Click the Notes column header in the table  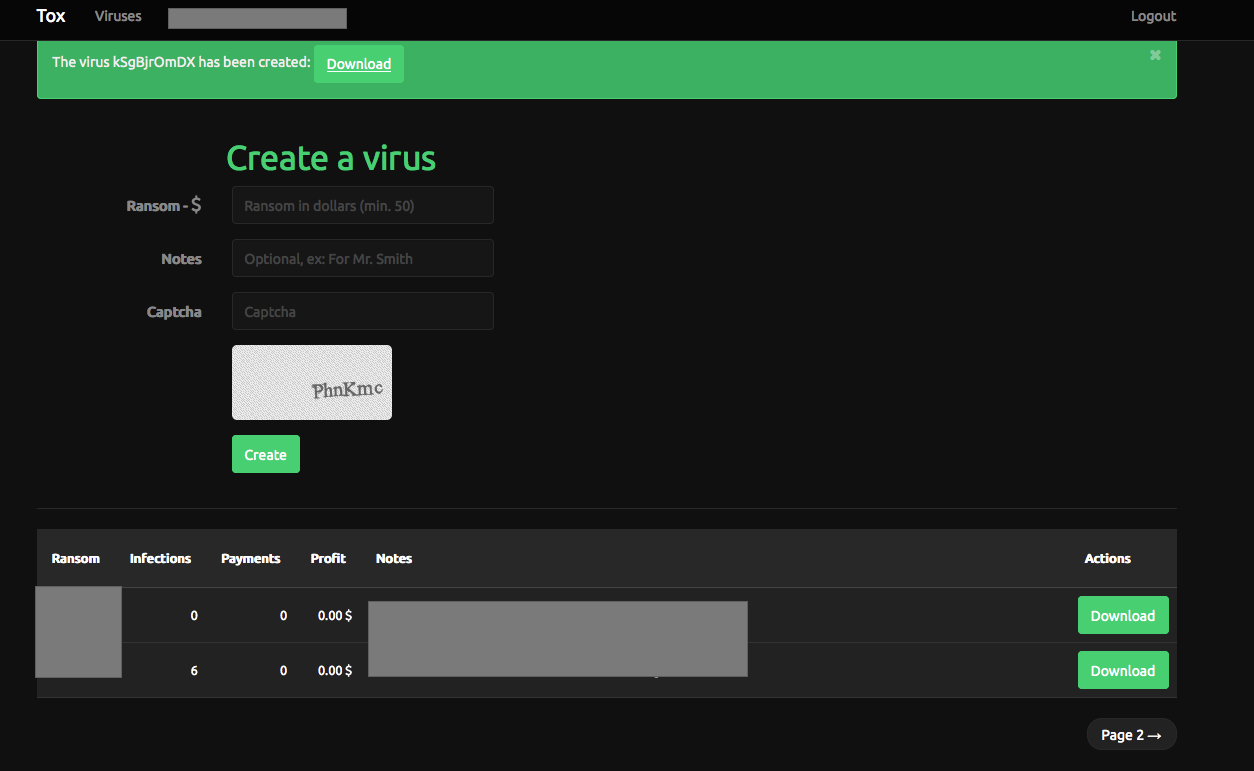[x=394, y=558]
